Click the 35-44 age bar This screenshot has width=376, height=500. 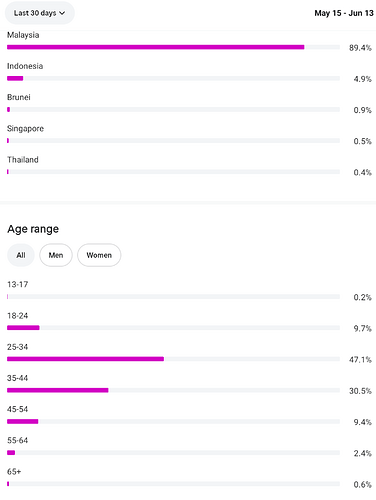click(x=173, y=390)
